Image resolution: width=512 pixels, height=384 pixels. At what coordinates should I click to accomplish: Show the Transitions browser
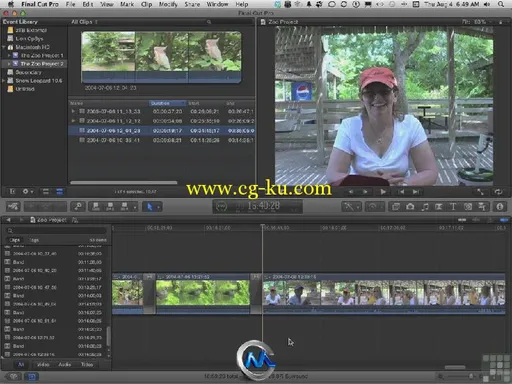(x=439, y=207)
